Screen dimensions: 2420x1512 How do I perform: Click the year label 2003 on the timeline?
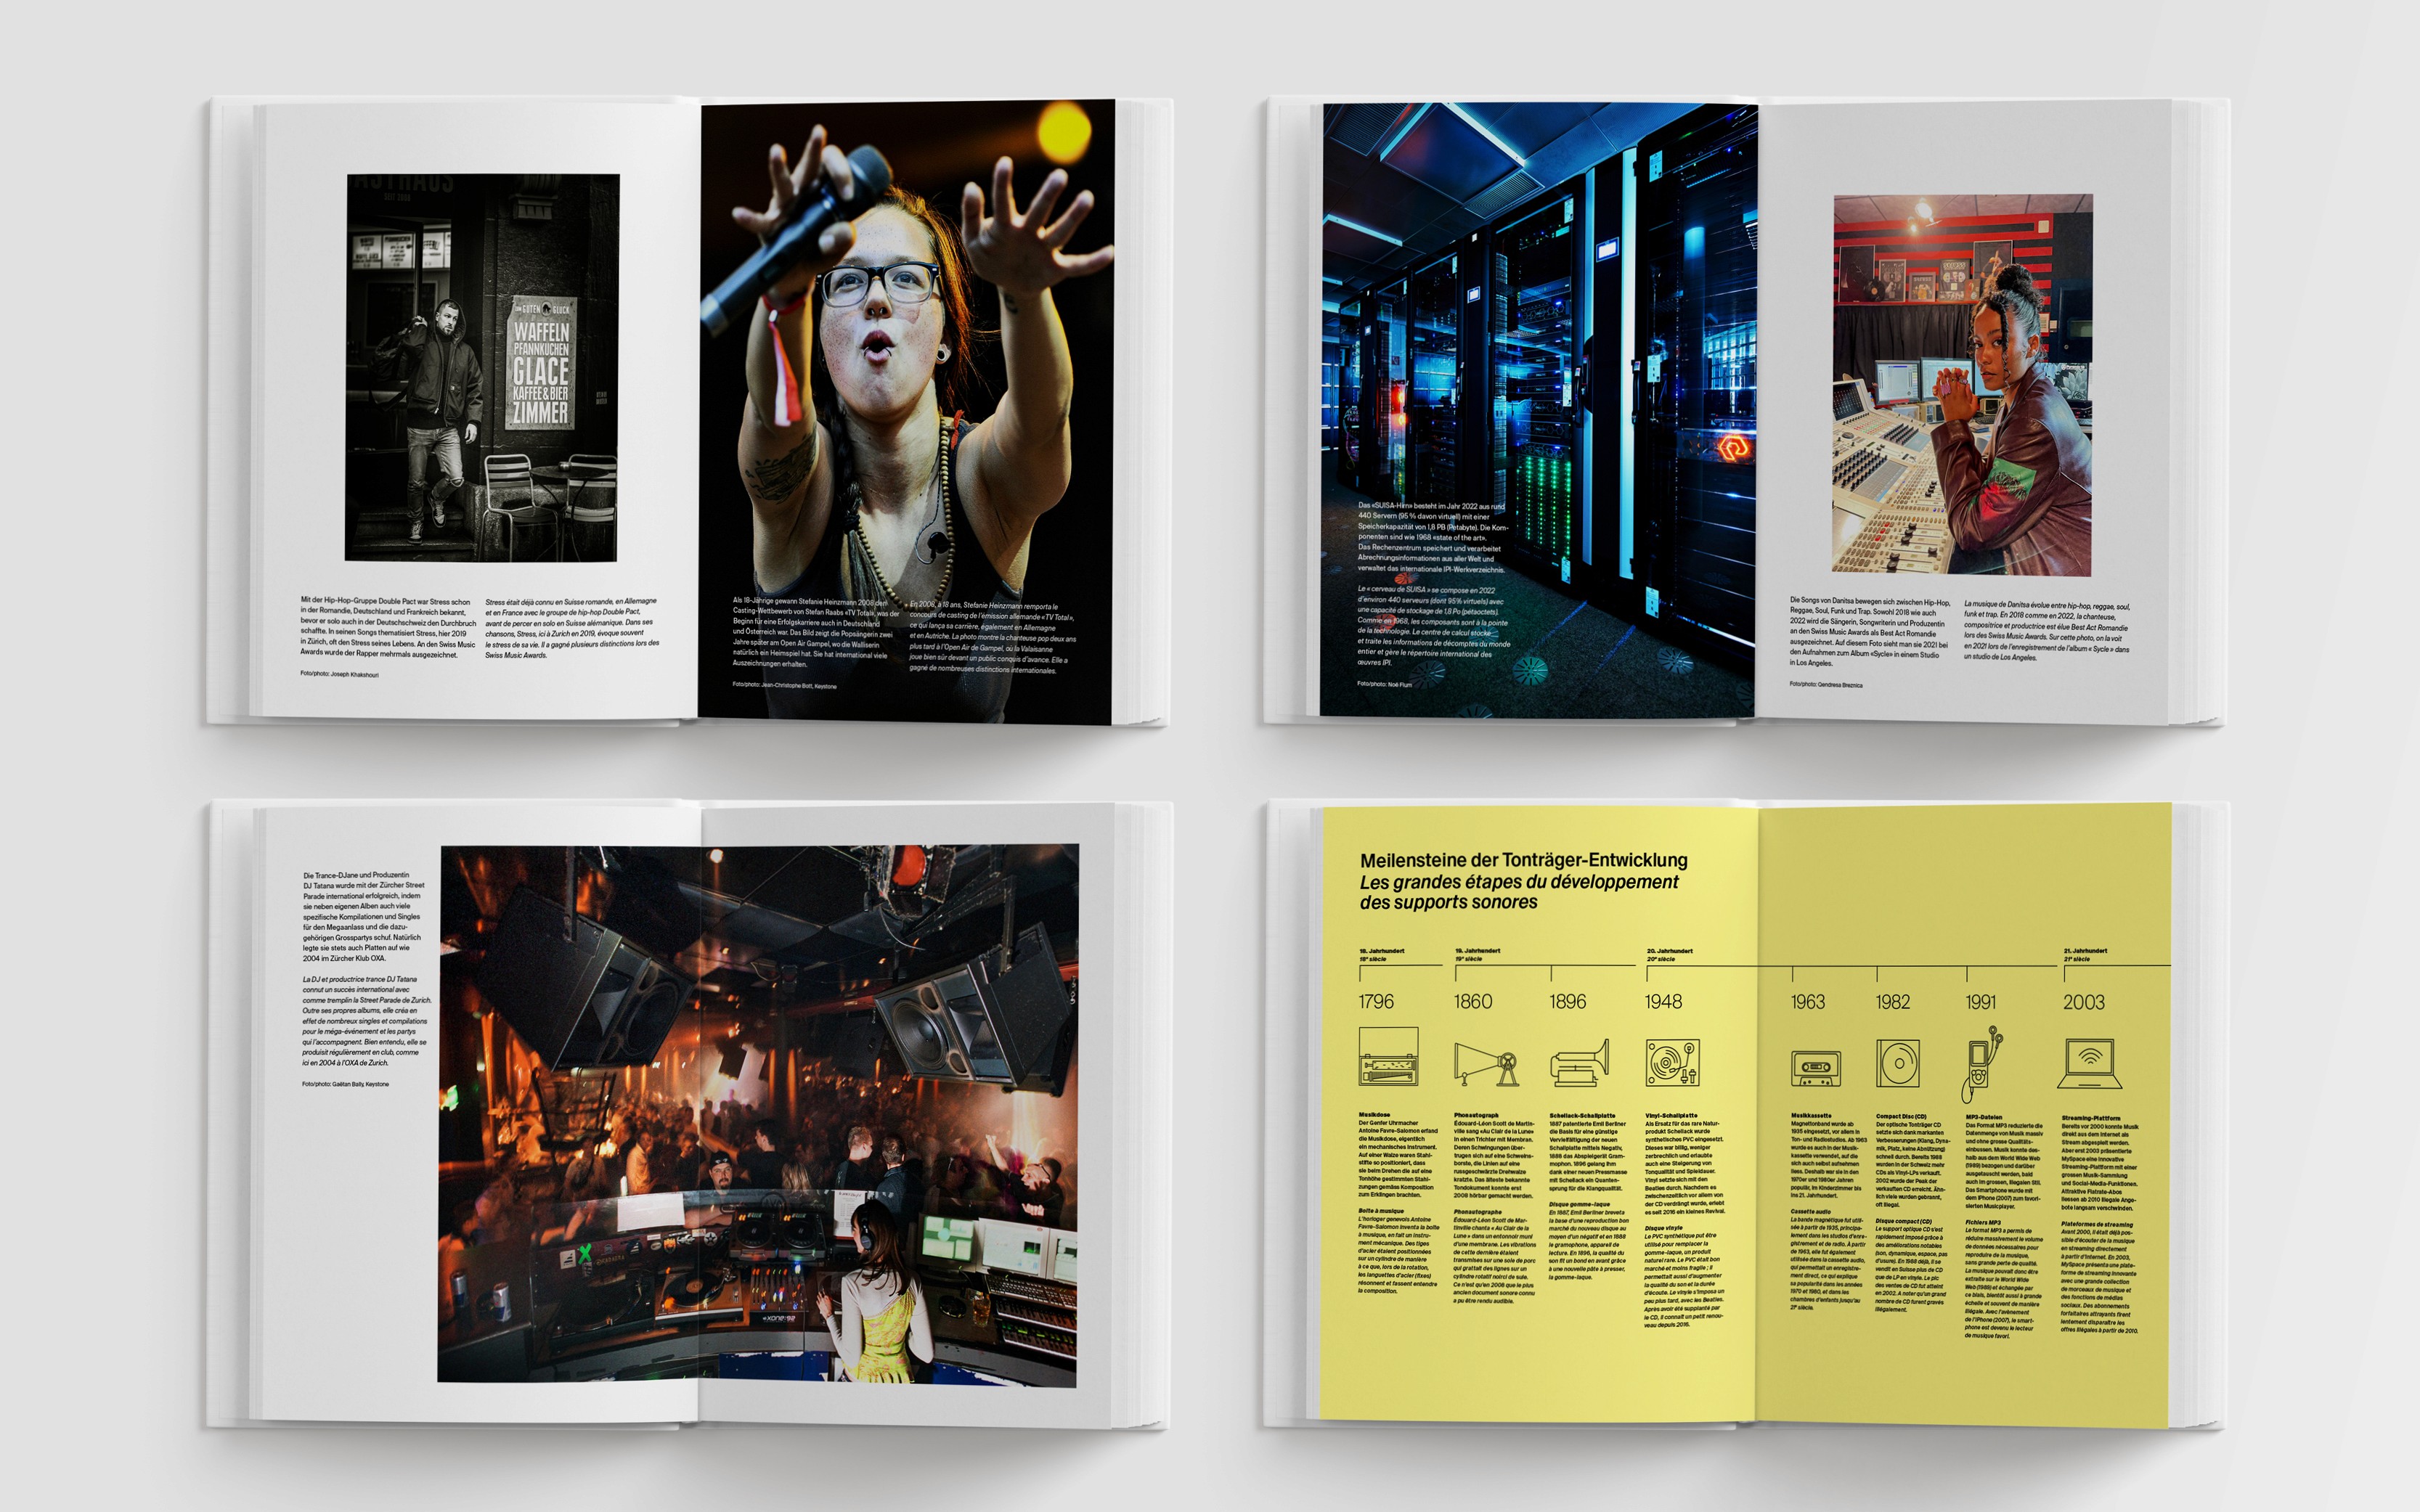[x=2084, y=1002]
